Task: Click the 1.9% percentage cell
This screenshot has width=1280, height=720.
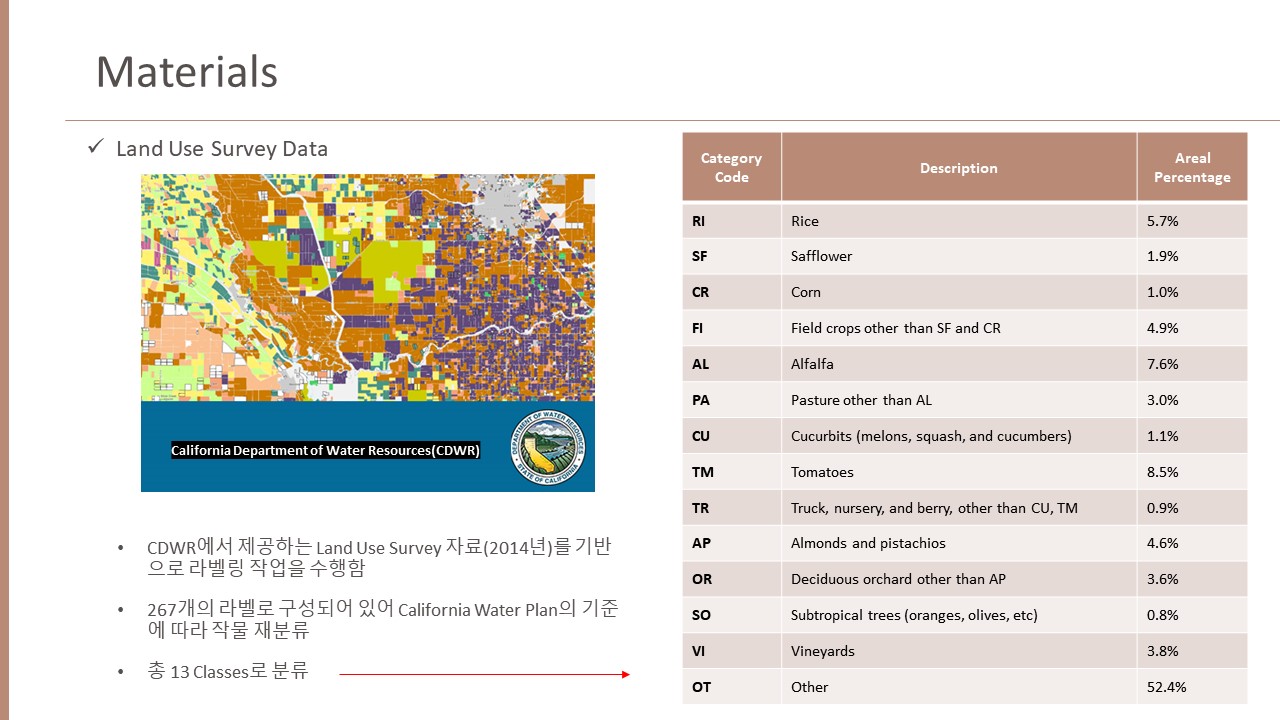Action: point(1192,256)
